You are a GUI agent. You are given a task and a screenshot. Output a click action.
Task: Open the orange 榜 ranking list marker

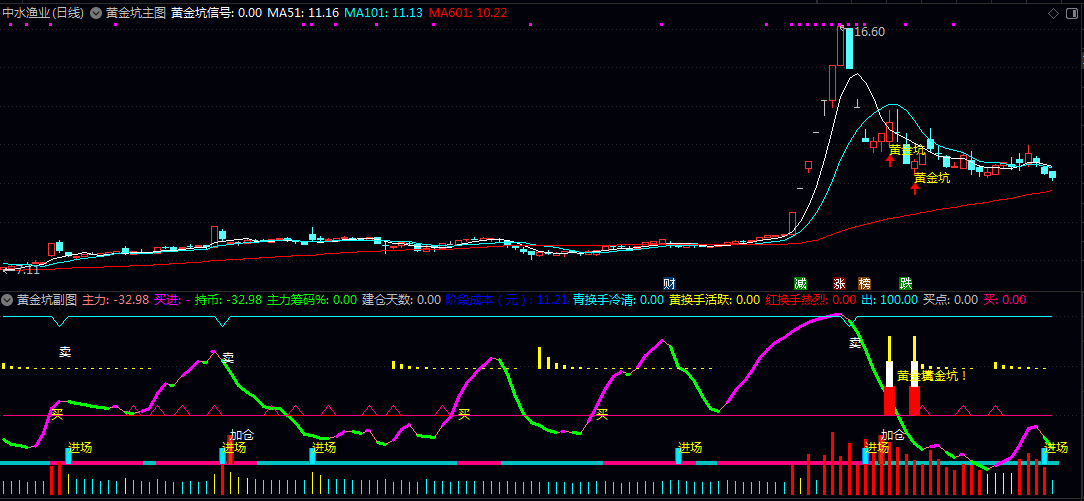864,283
